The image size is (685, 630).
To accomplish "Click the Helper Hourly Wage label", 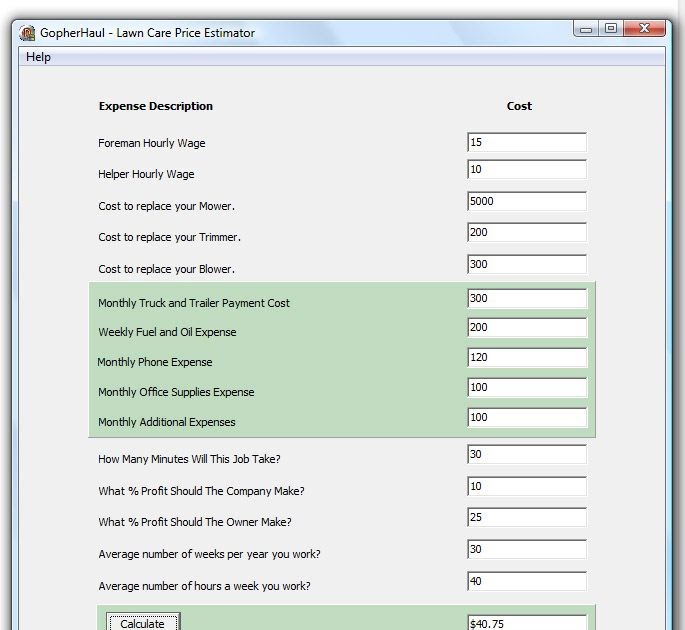I will point(146,174).
